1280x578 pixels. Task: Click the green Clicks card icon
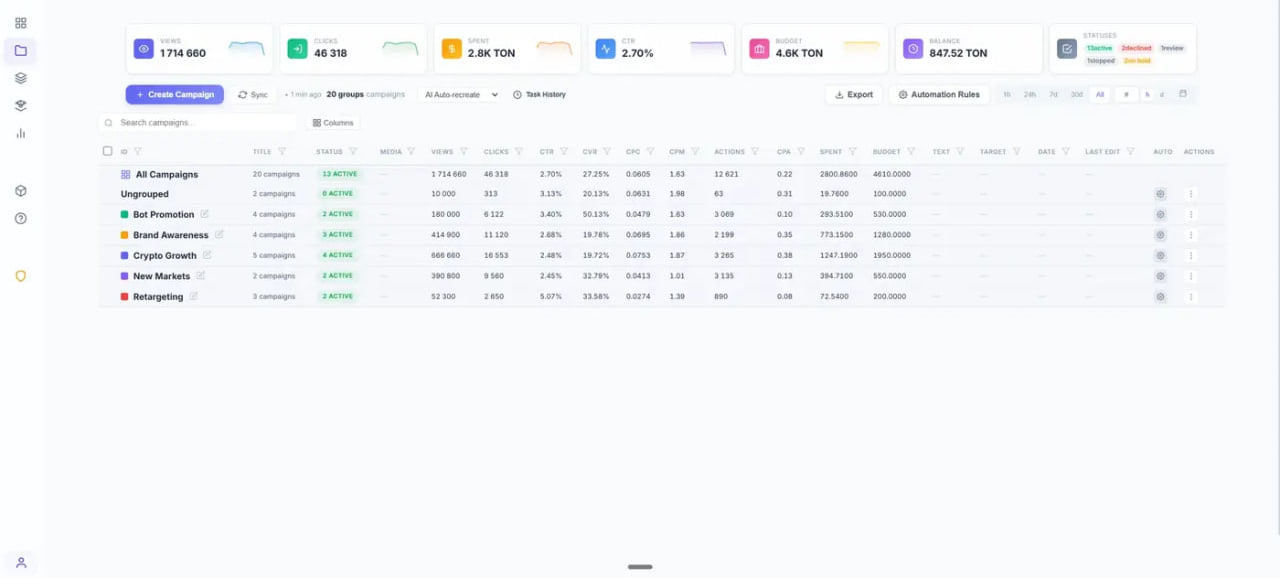coord(297,48)
